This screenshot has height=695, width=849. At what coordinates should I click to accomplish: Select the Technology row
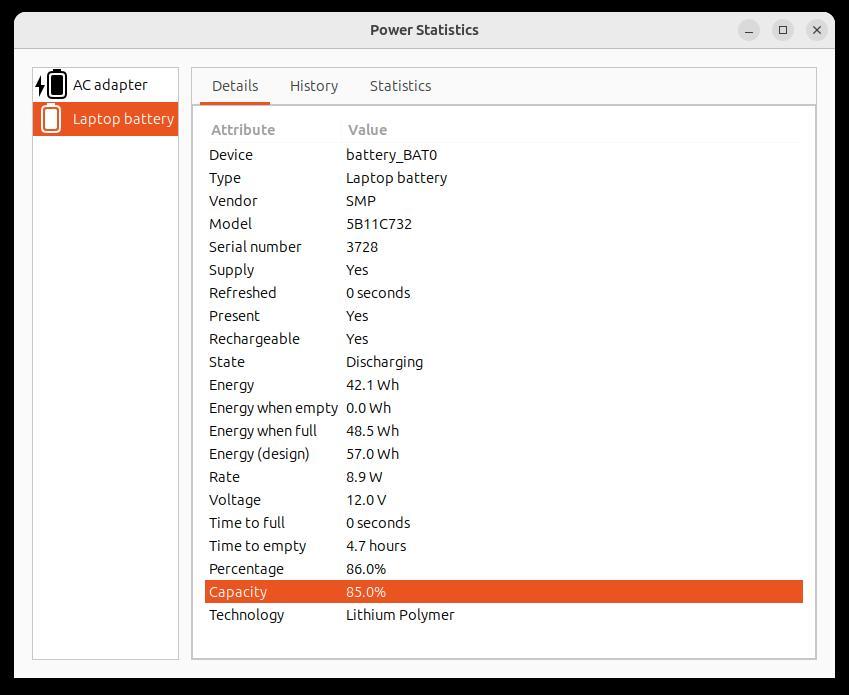pyautogui.click(x=503, y=615)
